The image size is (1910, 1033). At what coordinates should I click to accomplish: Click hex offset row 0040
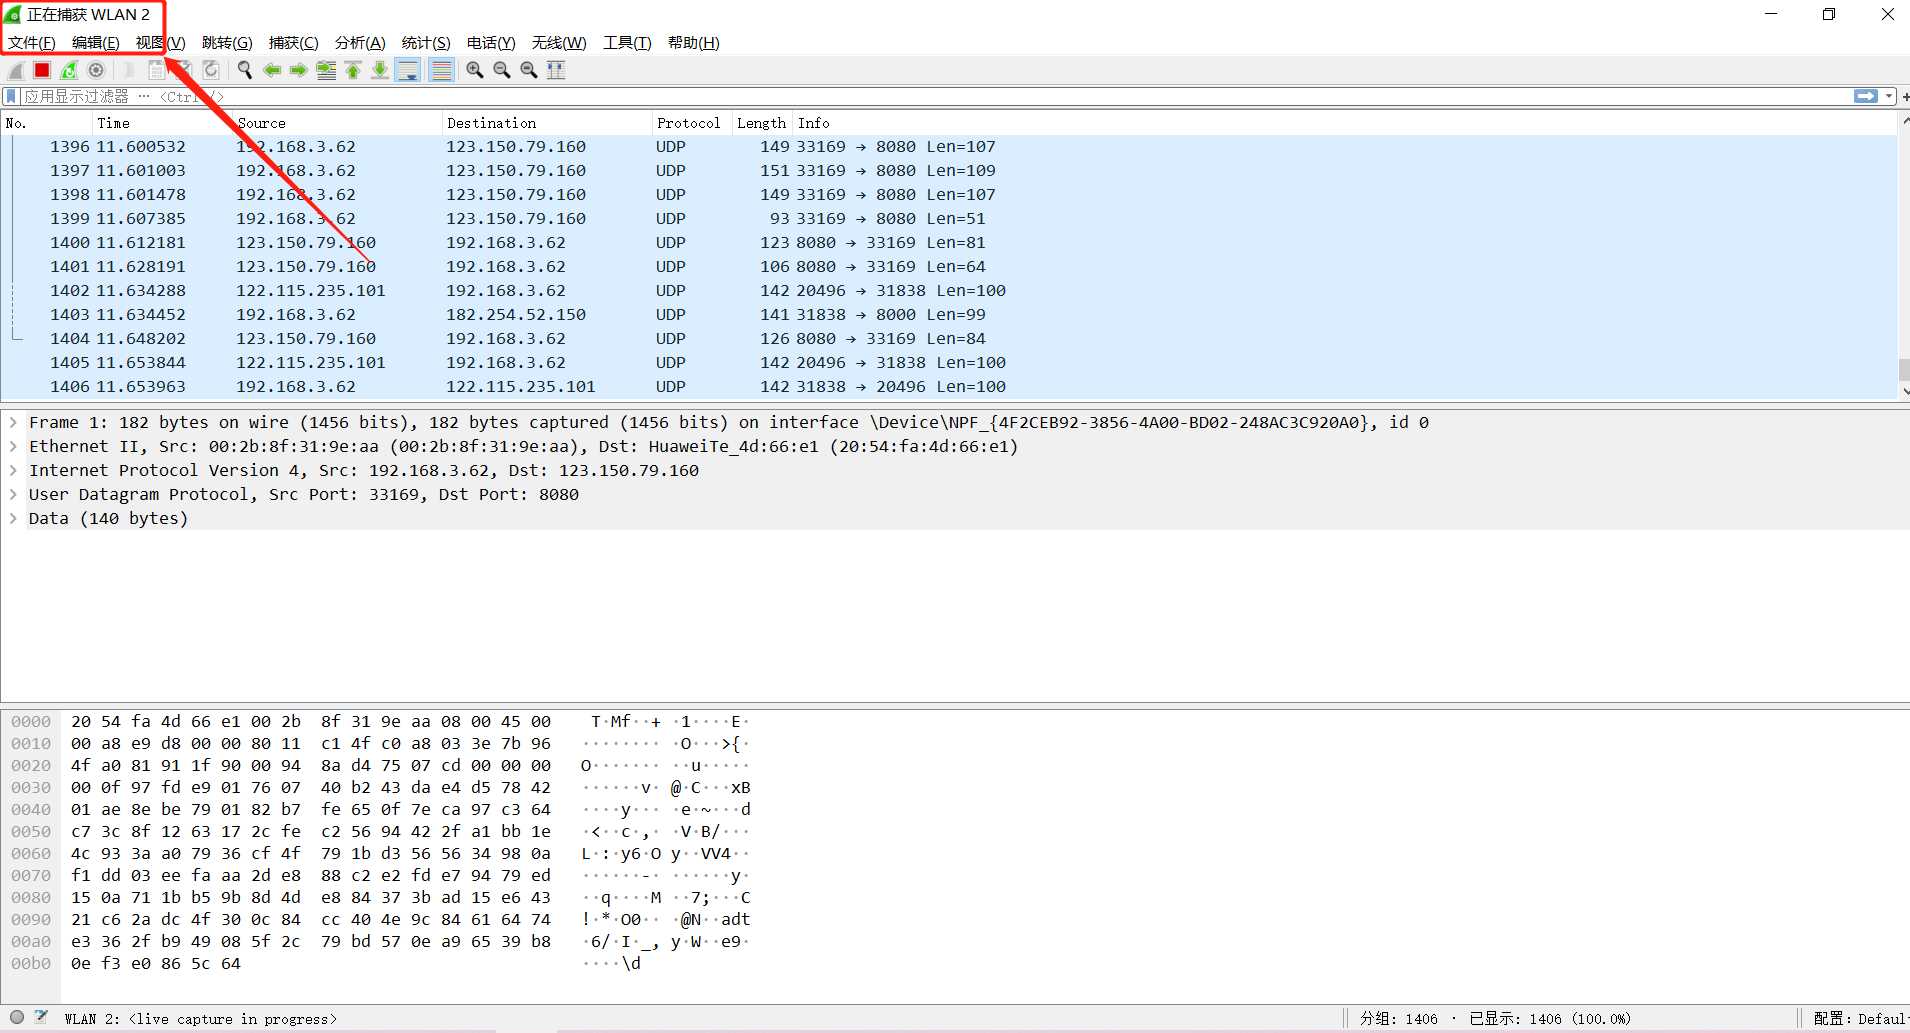click(x=31, y=809)
